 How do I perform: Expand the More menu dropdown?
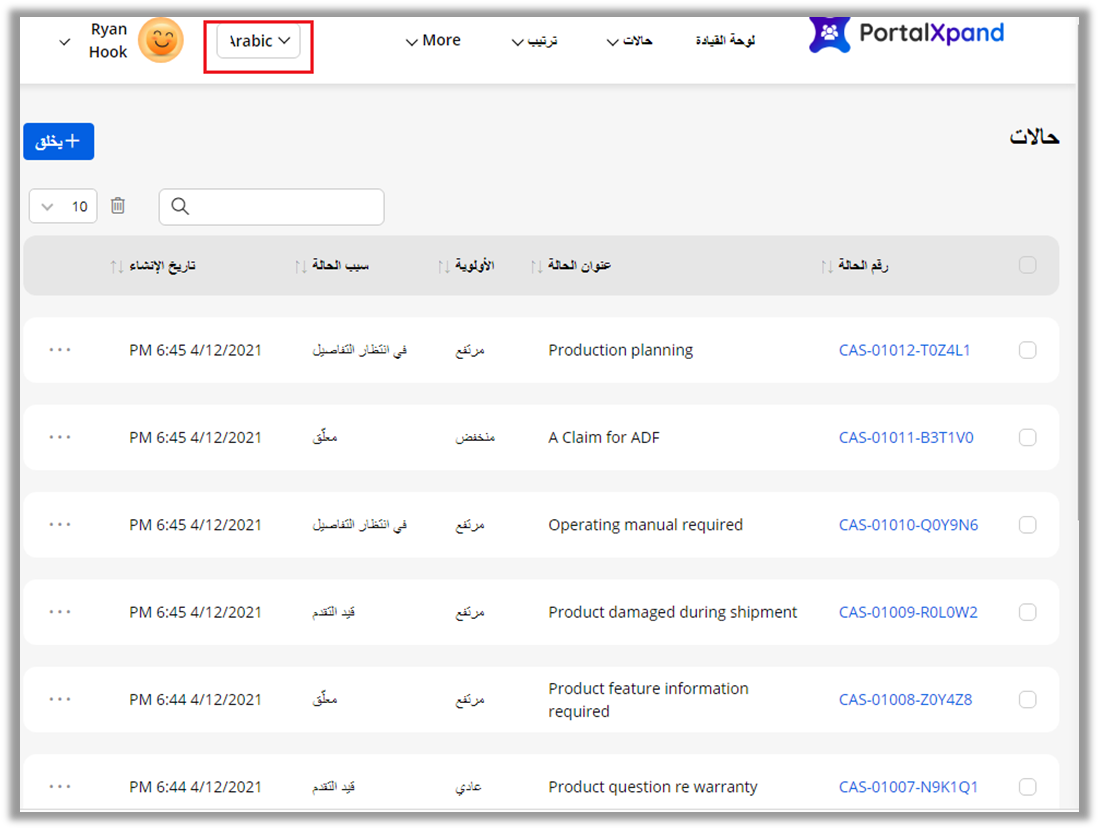(433, 41)
